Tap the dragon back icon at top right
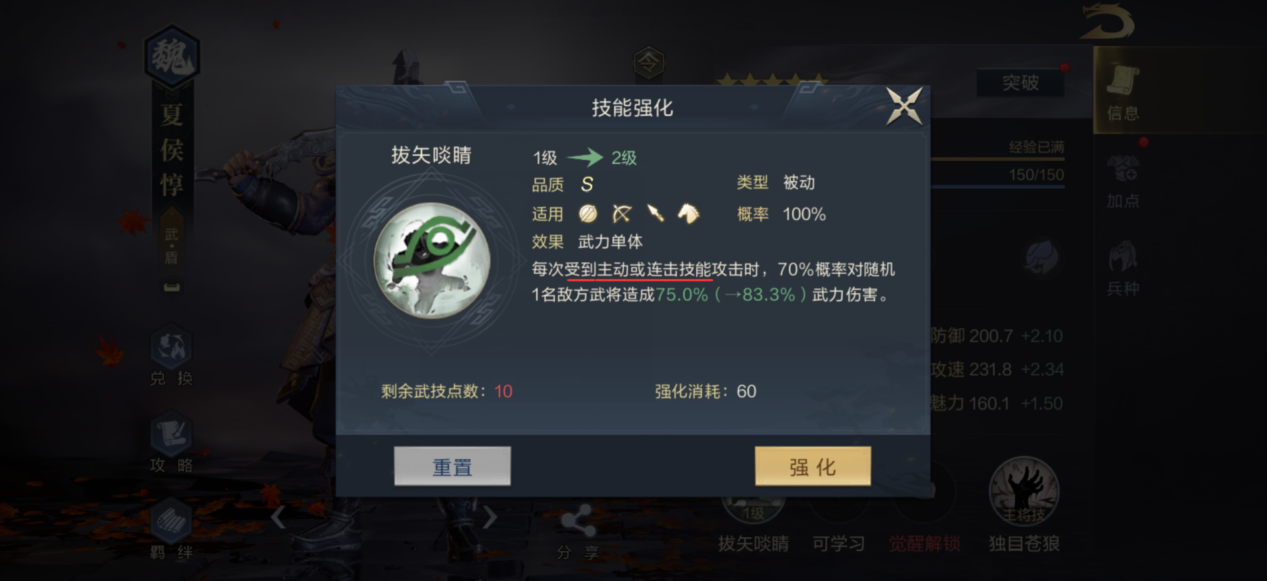 click(x=1107, y=21)
